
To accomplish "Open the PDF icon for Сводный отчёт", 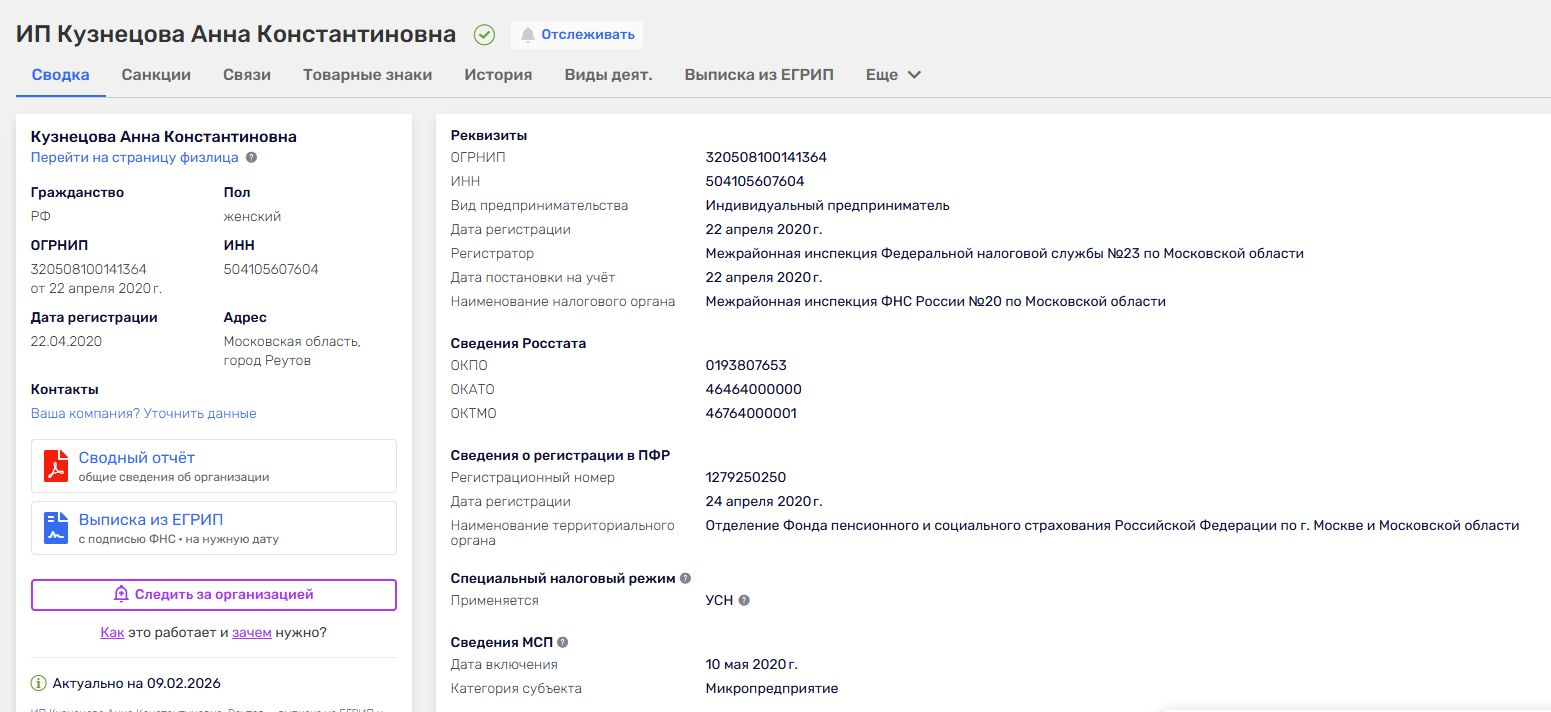I will (57, 465).
